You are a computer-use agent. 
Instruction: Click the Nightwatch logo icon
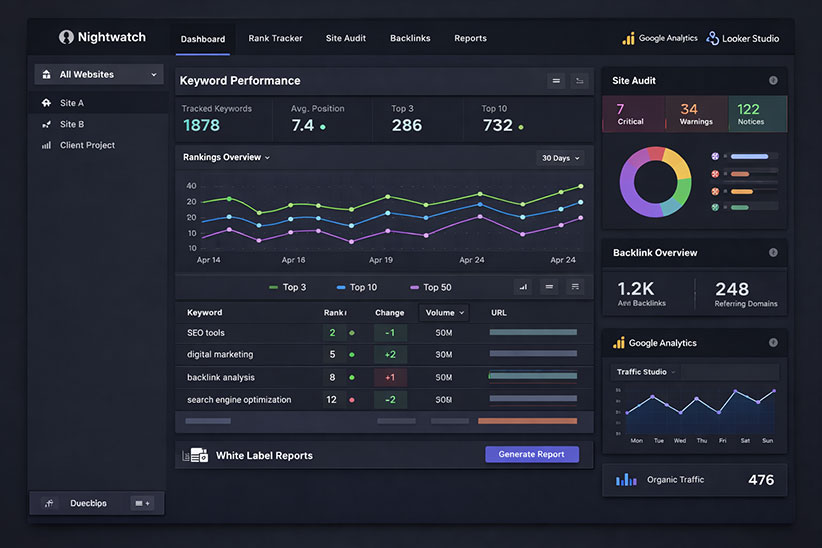tap(66, 37)
